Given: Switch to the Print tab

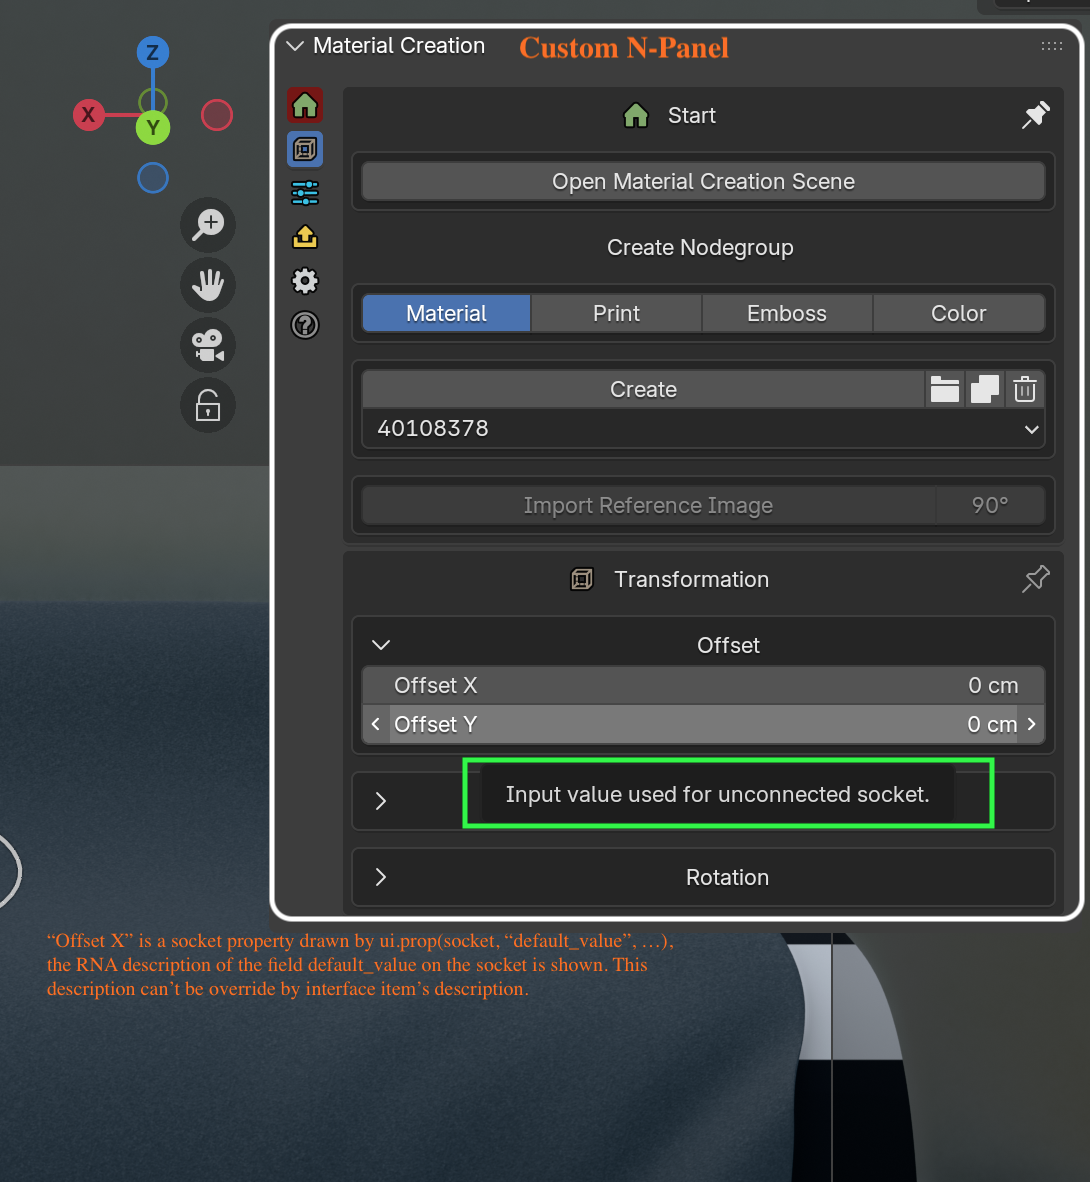Looking at the screenshot, I should tap(617, 314).
